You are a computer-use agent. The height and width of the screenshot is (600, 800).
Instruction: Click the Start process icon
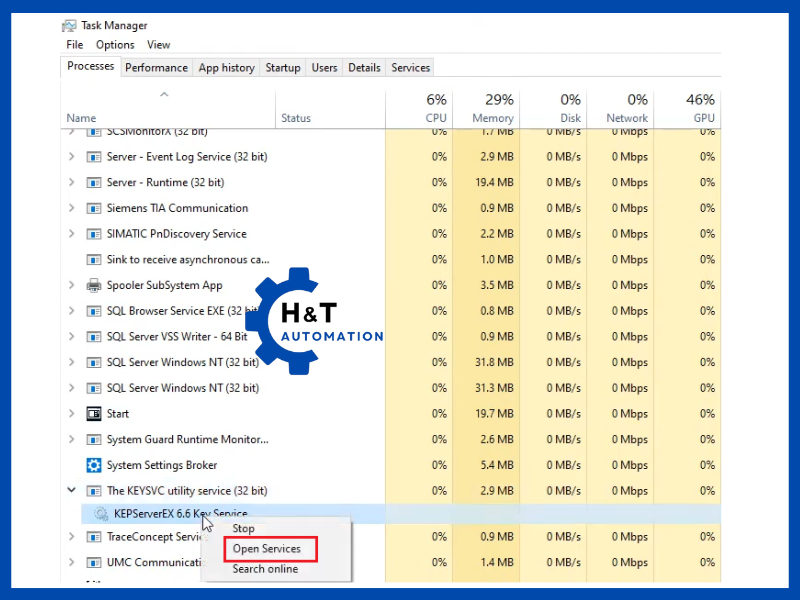(x=94, y=414)
